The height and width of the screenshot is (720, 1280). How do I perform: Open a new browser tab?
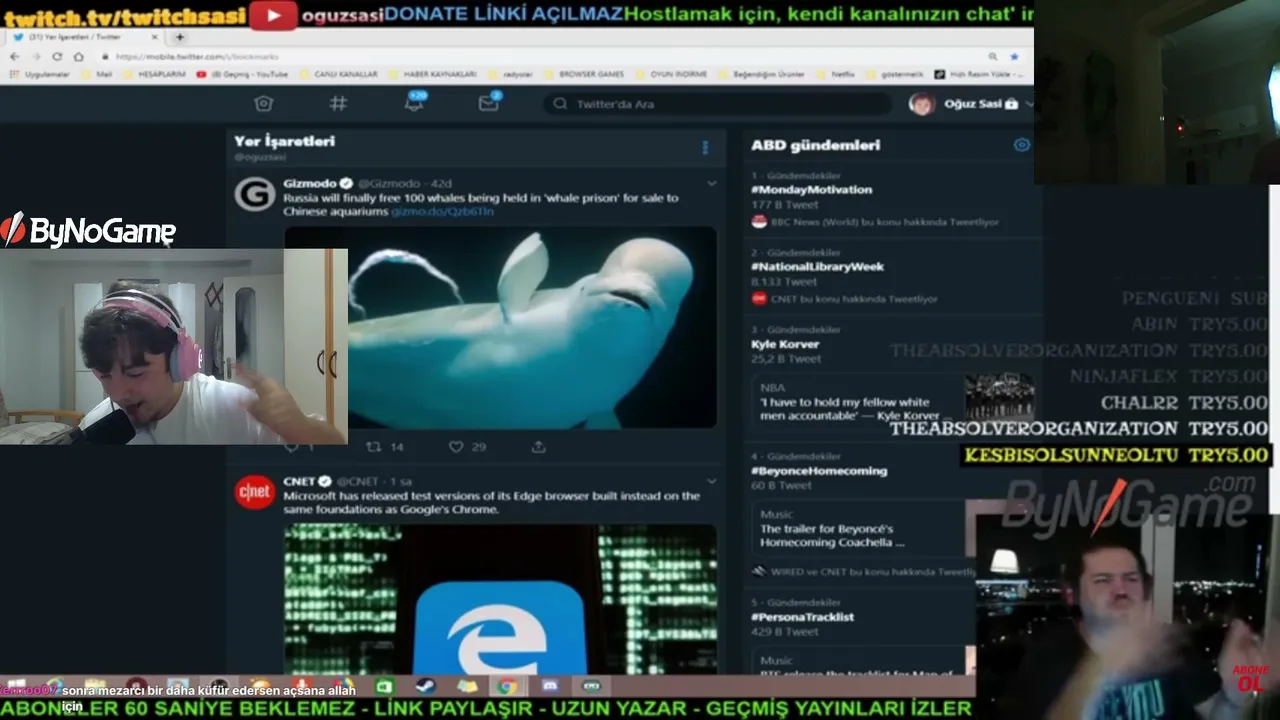point(180,37)
